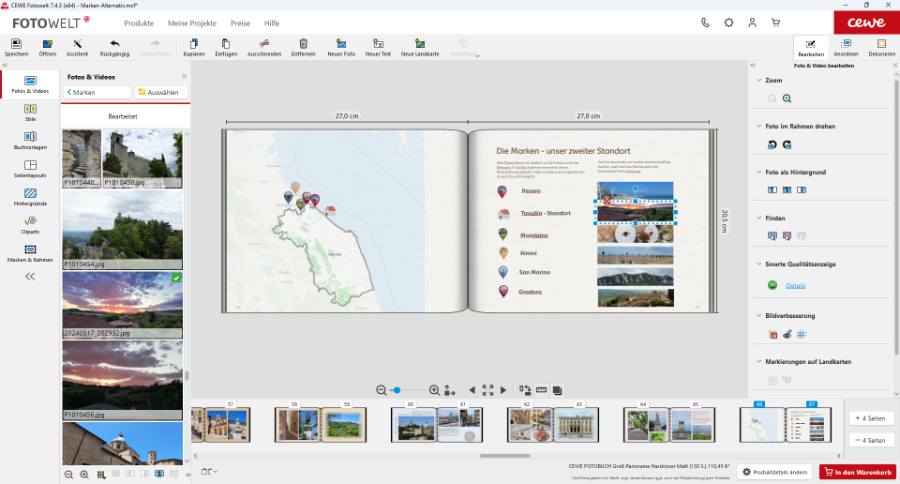Click the Speichern save icon
The height and width of the screenshot is (484, 900).
[x=16, y=47]
